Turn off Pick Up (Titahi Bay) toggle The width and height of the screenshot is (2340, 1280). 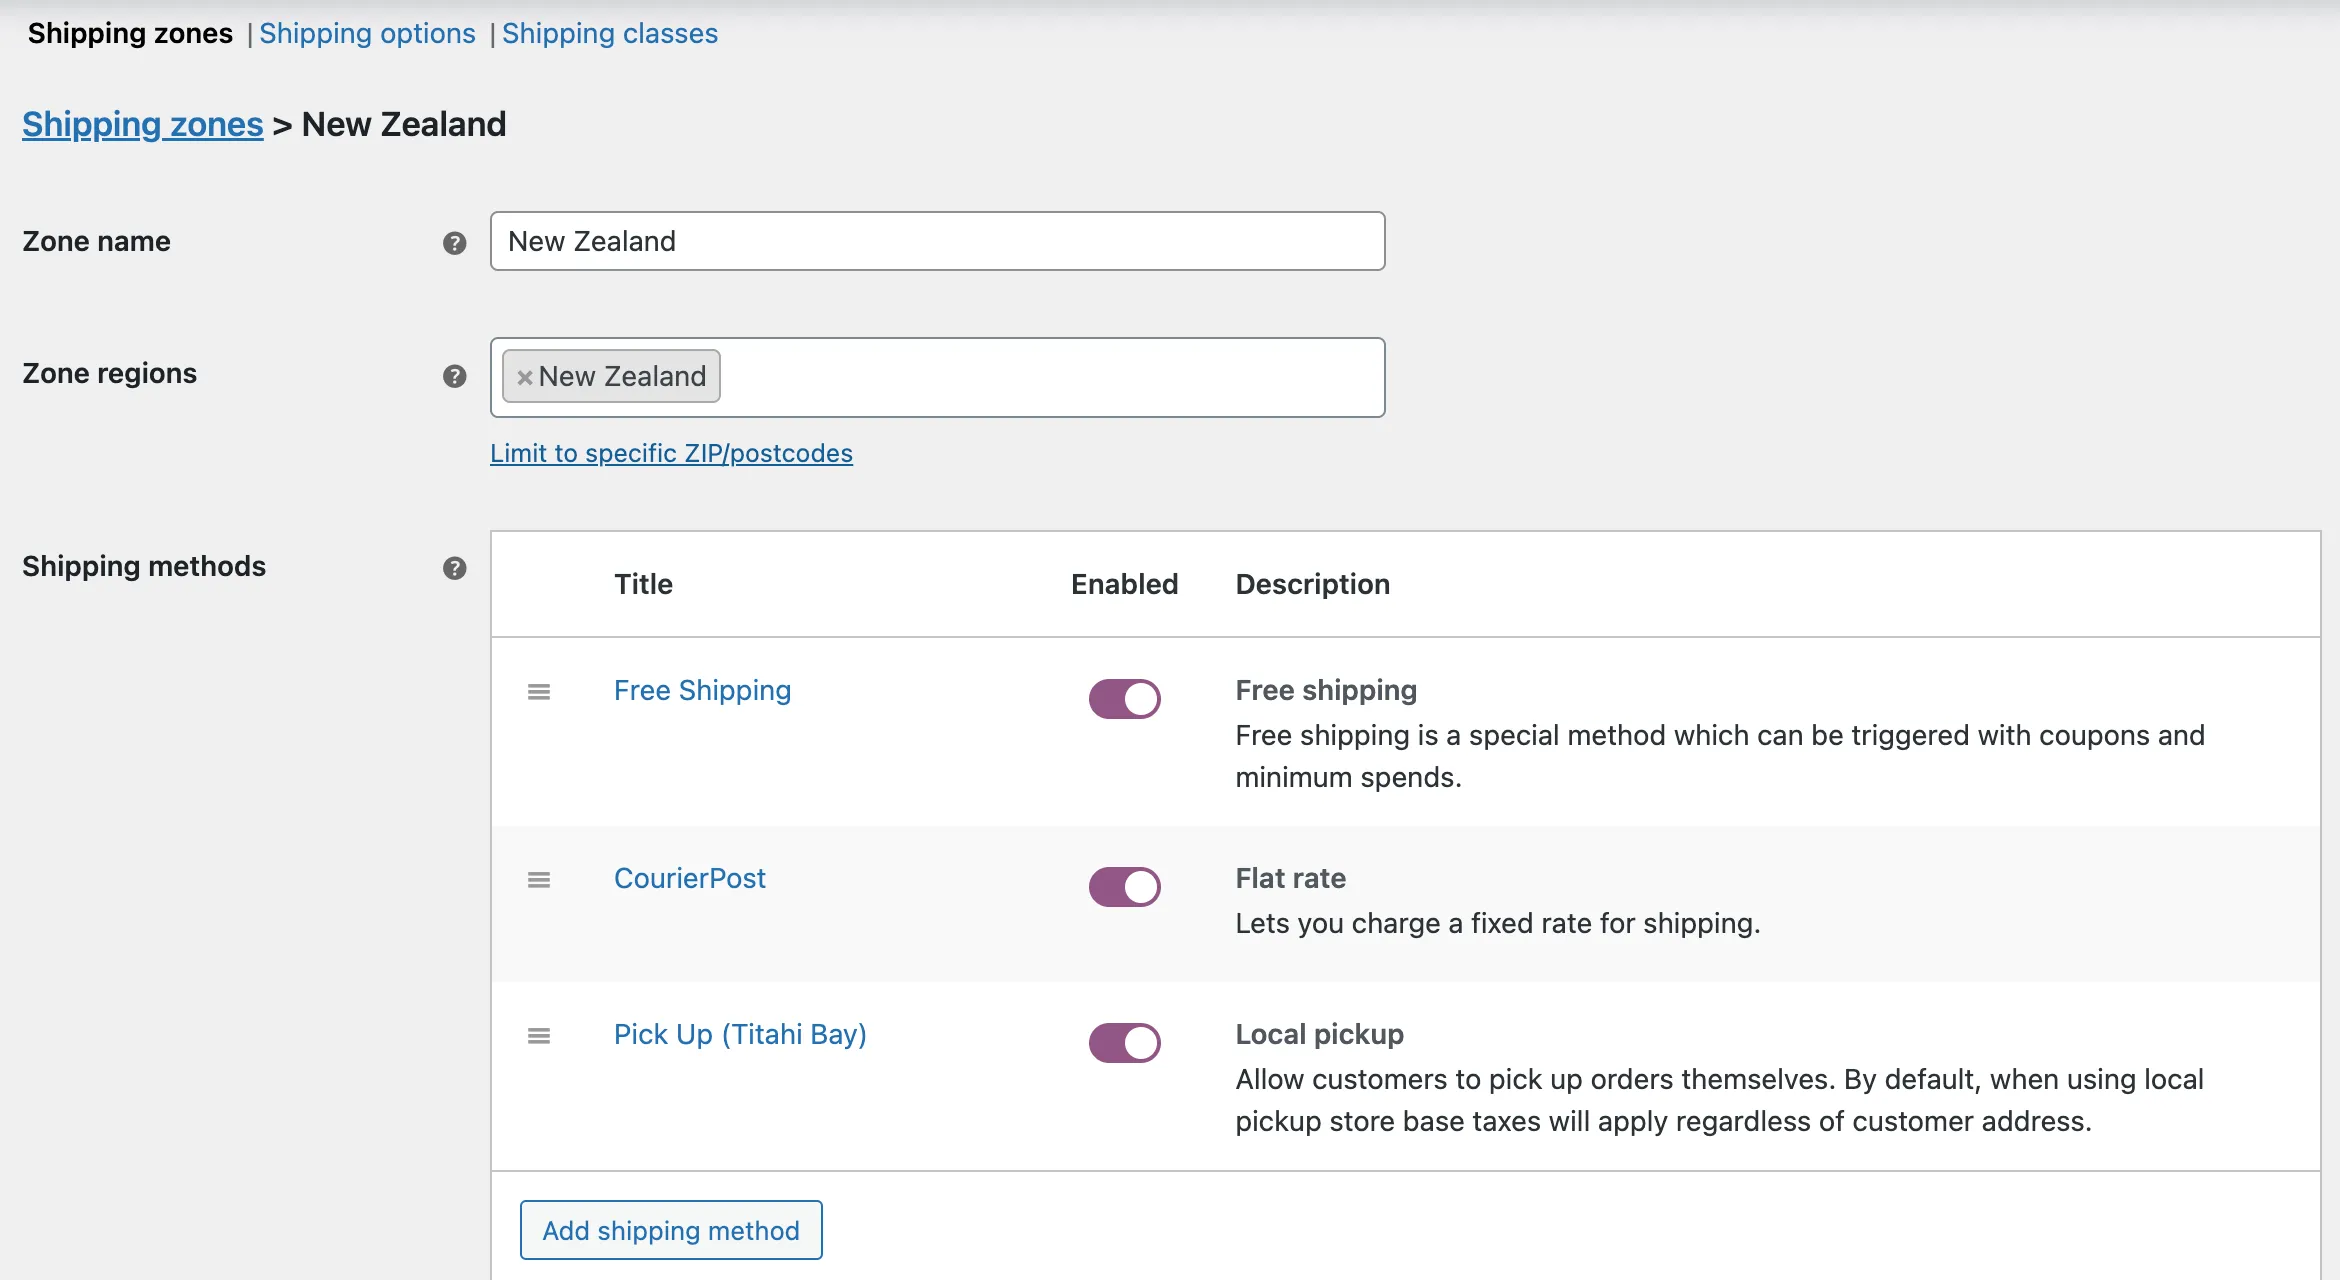tap(1124, 1043)
